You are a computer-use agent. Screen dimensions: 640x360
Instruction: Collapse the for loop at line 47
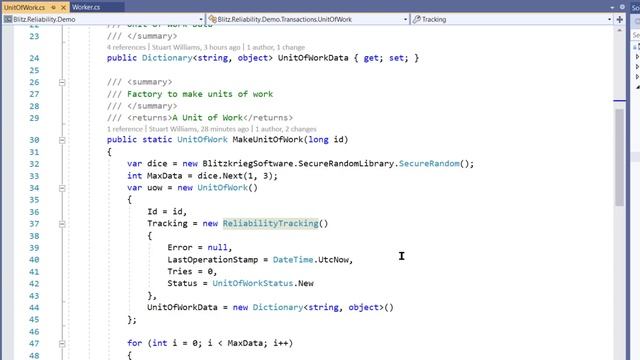(x=62, y=344)
